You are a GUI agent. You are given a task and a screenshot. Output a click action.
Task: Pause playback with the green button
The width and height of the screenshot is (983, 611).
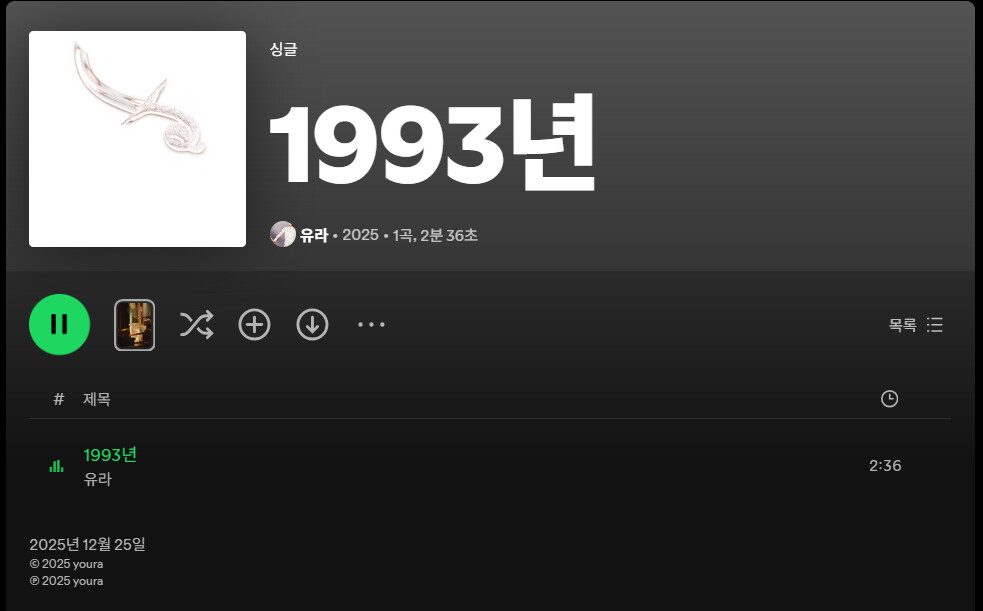click(60, 325)
